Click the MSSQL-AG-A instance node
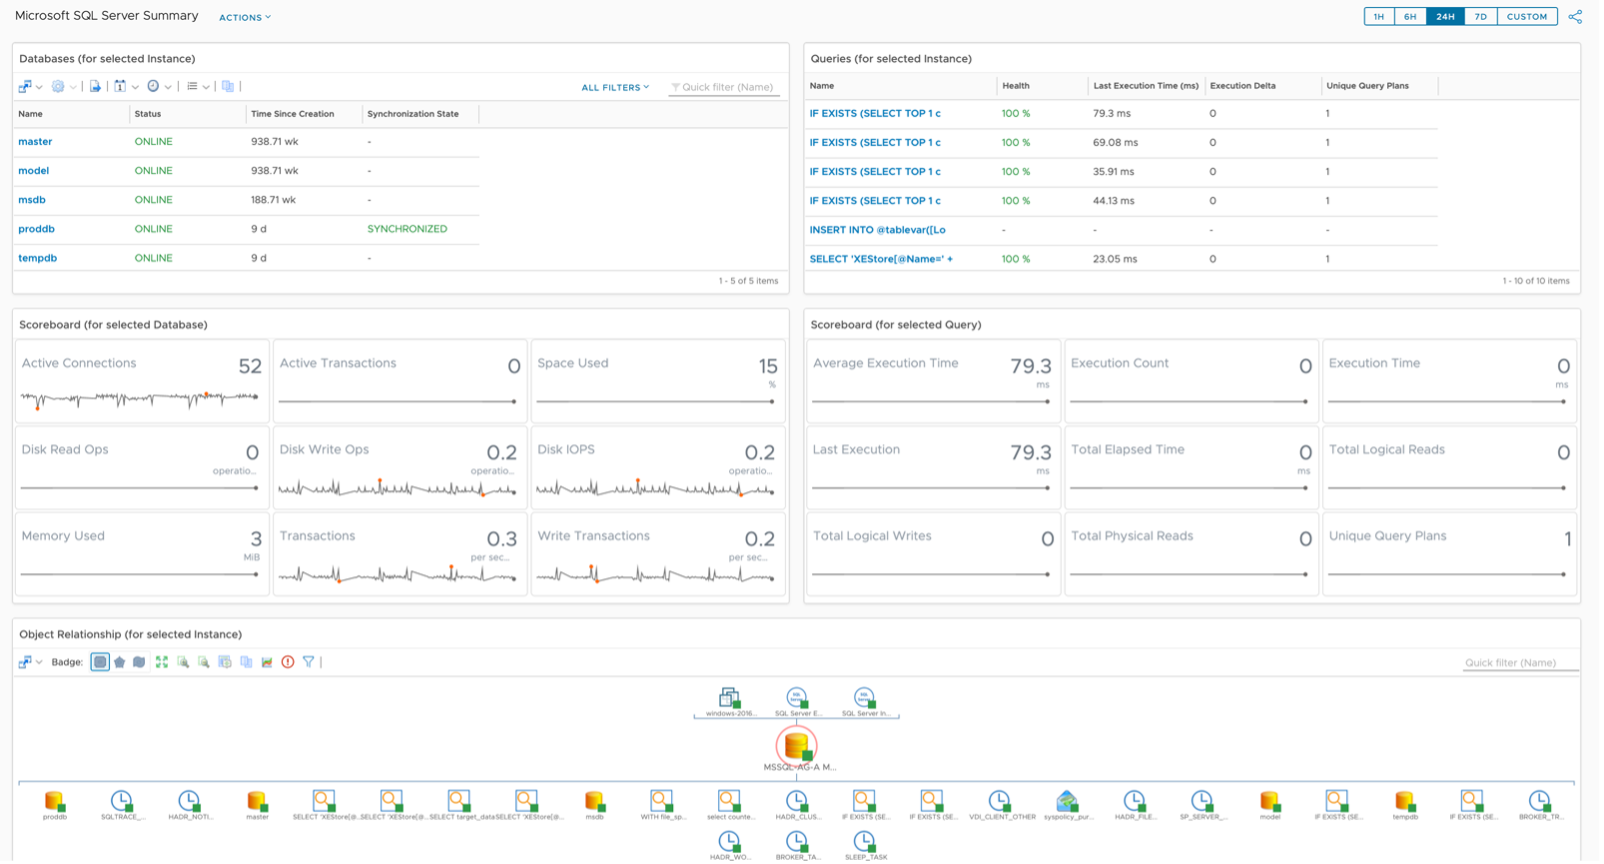 tap(798, 747)
